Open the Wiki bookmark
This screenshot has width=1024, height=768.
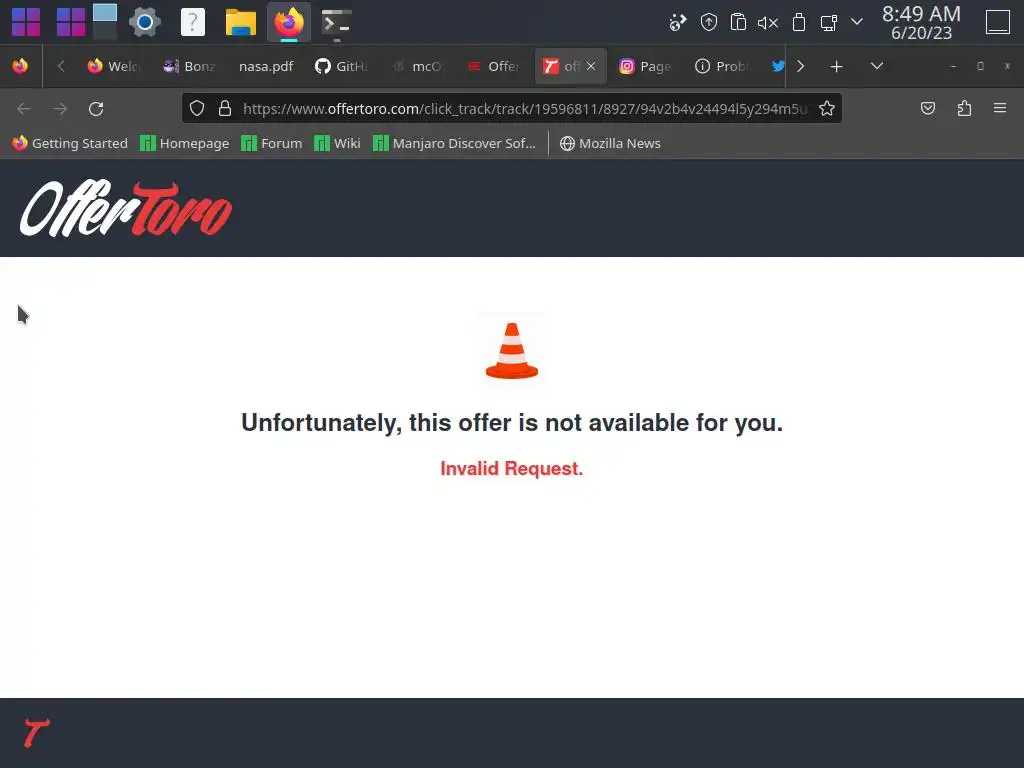click(x=337, y=143)
